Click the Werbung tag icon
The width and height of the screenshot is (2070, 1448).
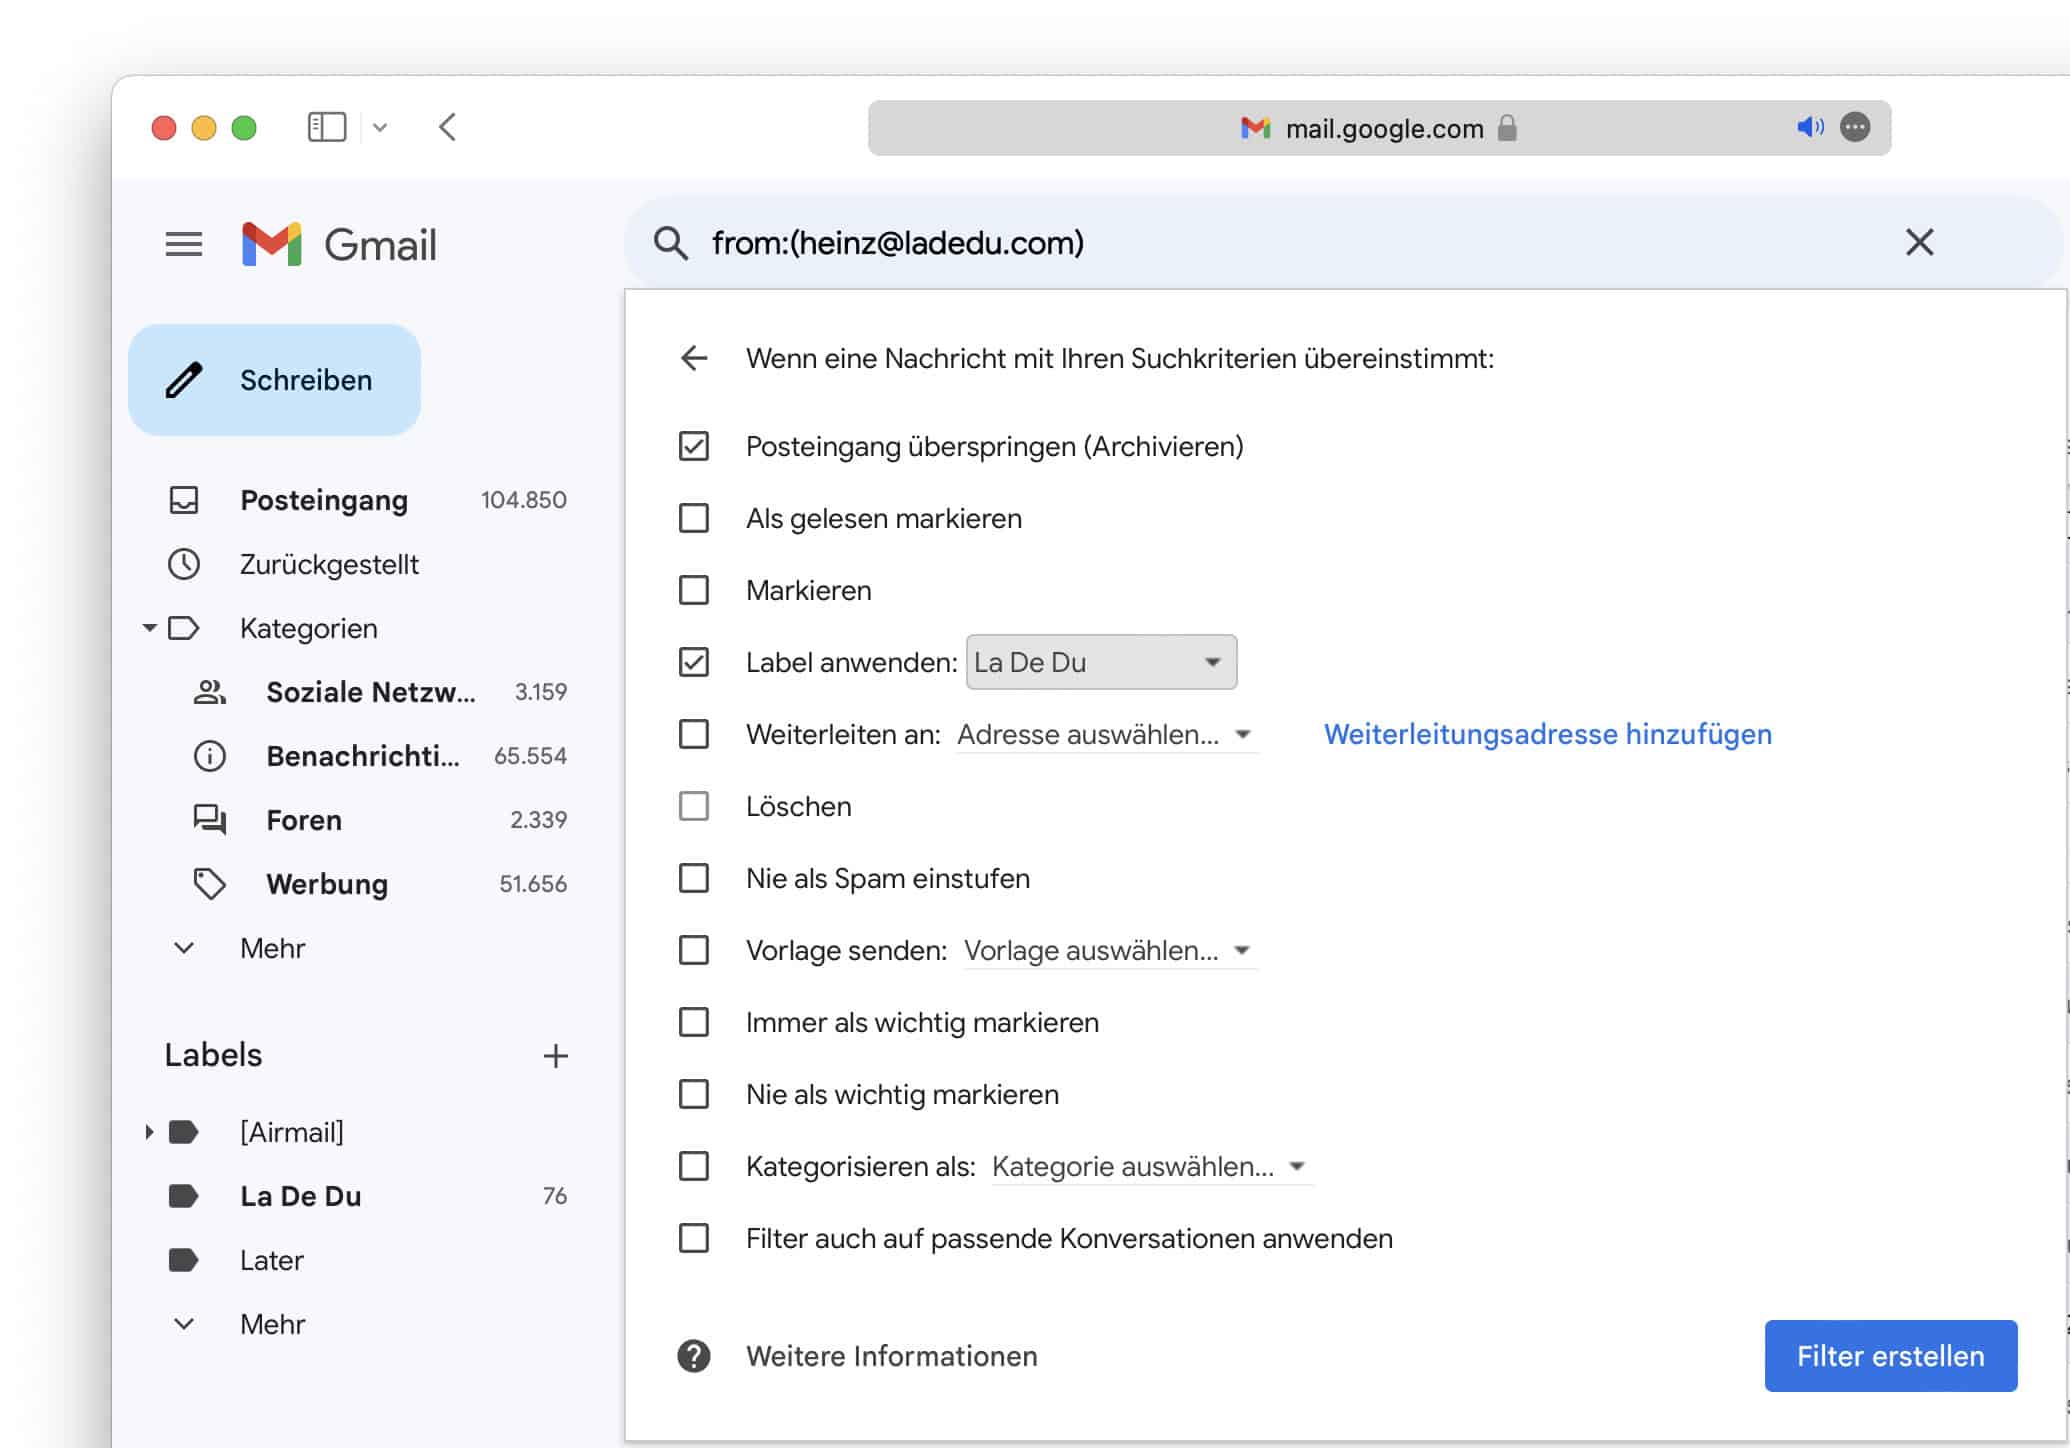pyautogui.click(x=209, y=883)
